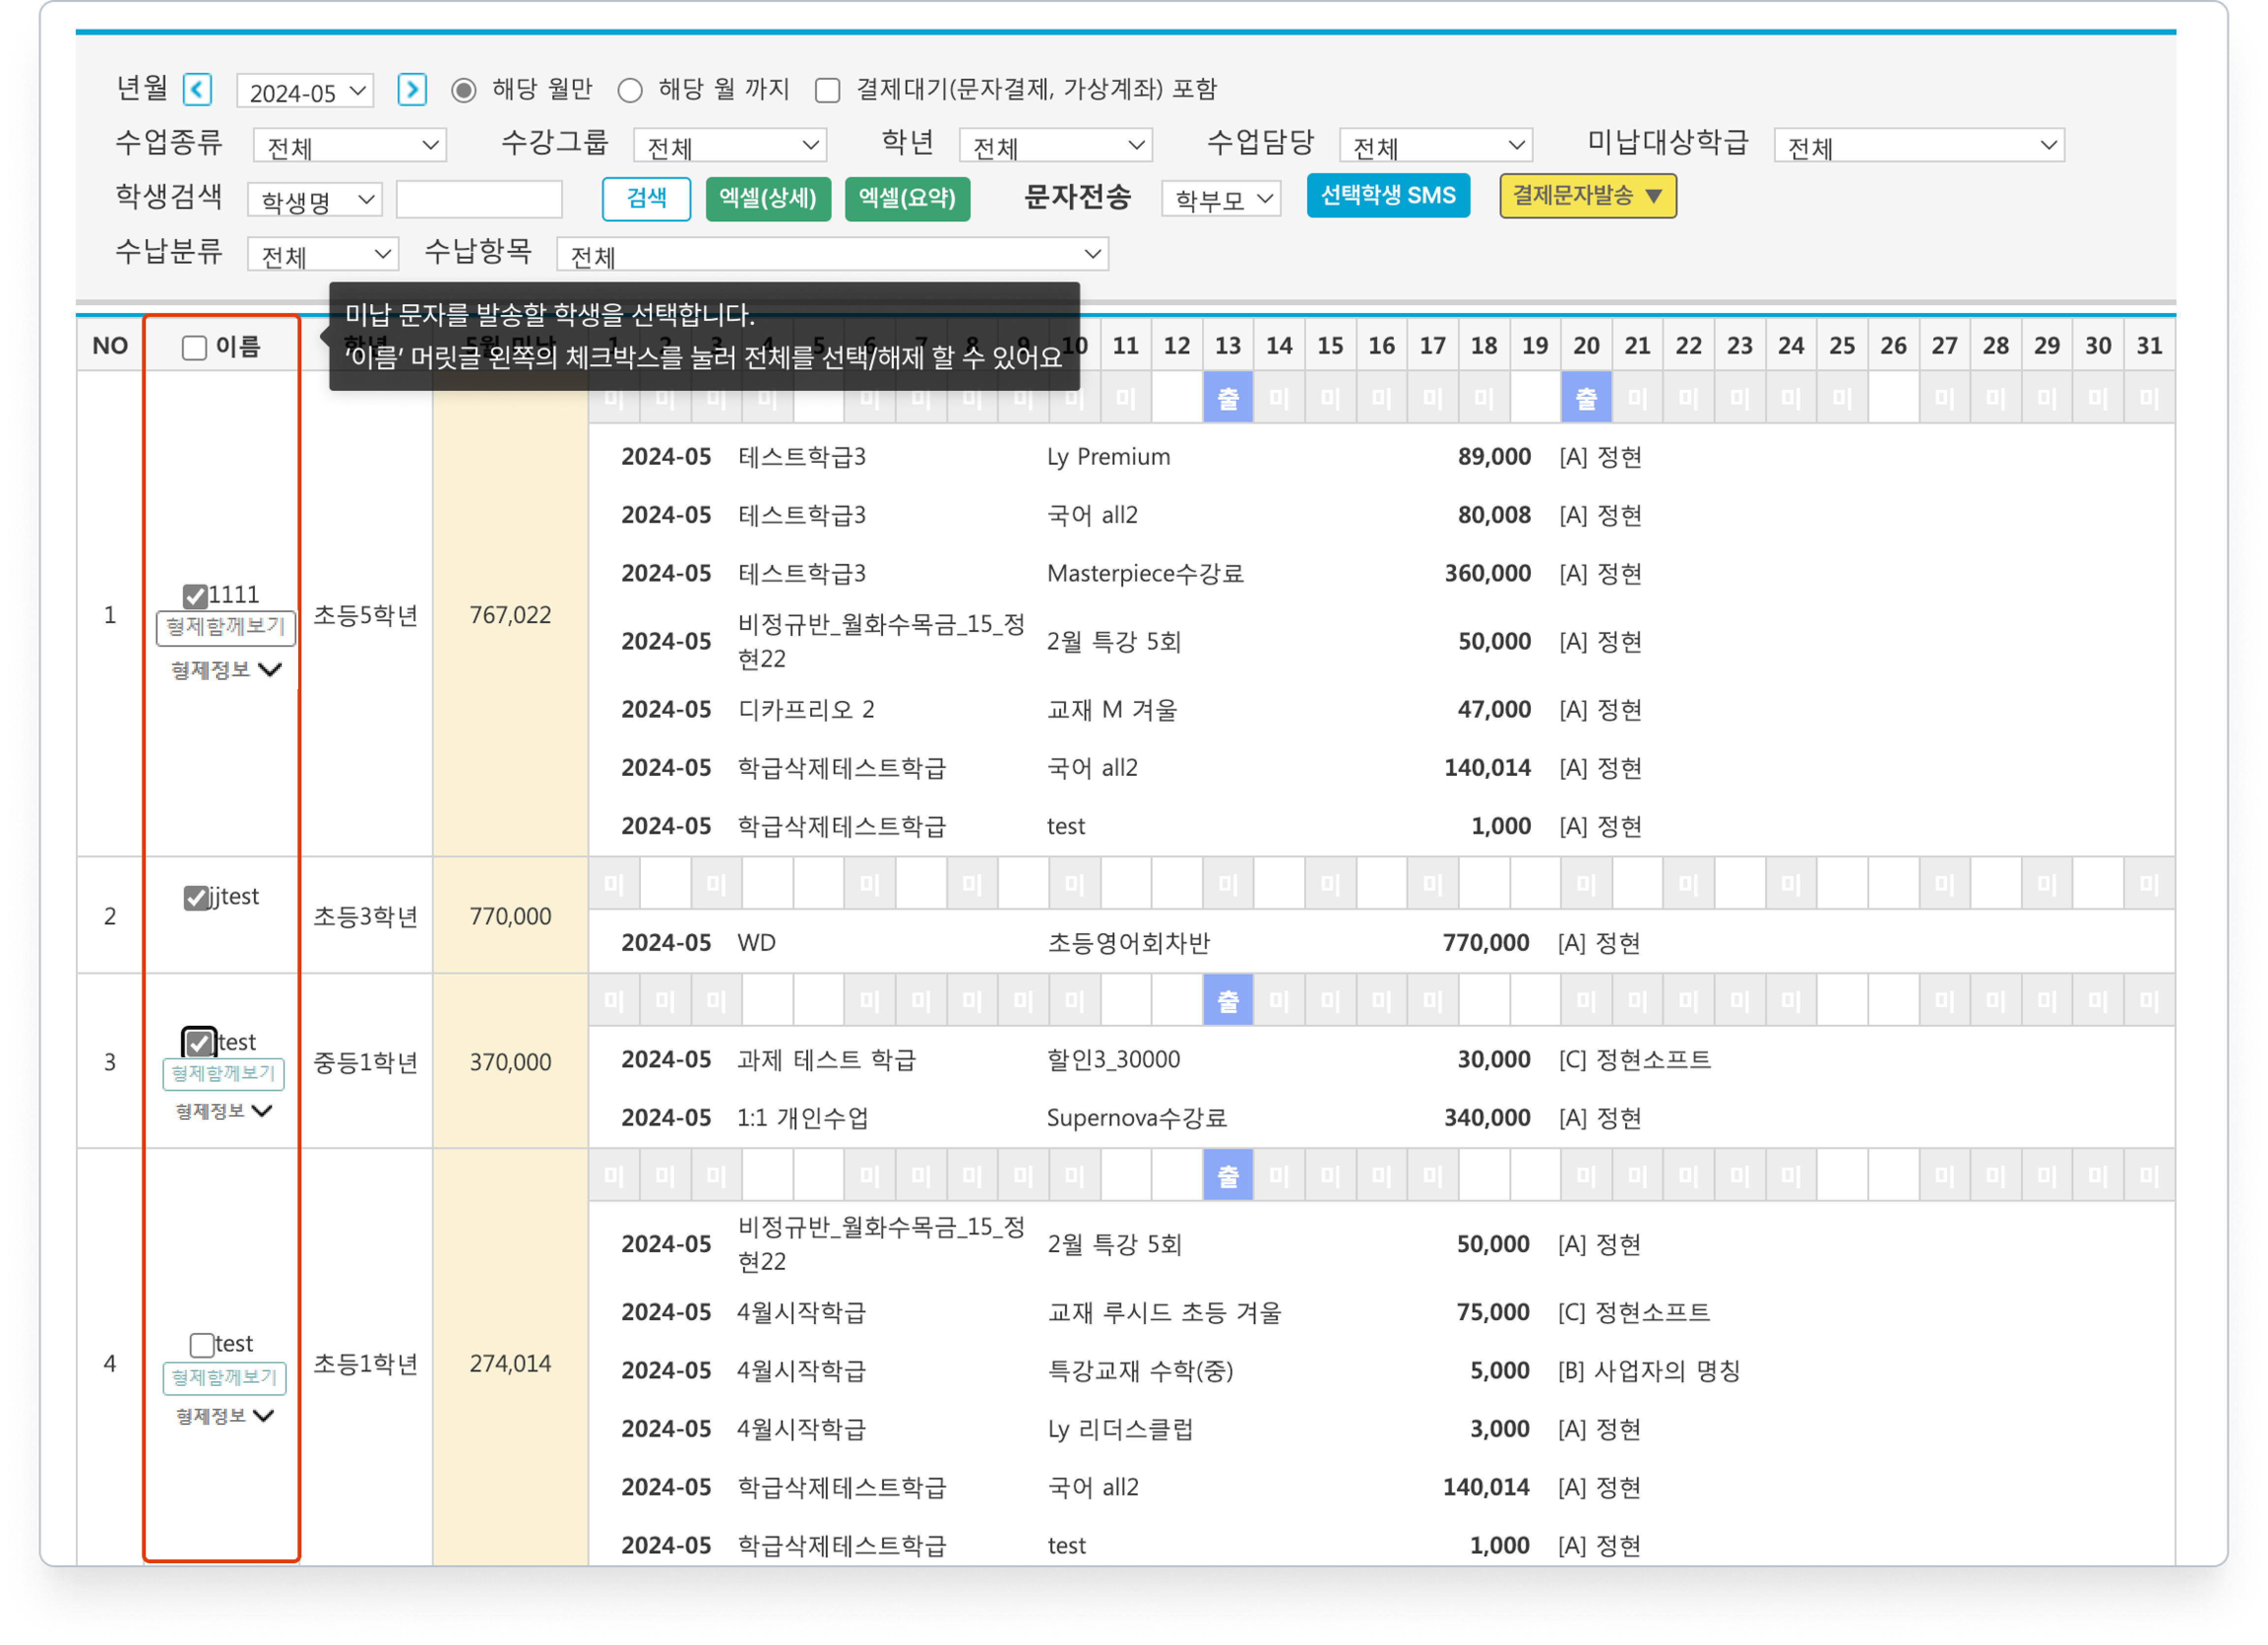This screenshot has height=1645, width=2268.
Task: Toggle select-all checkbox beside 이름 header
Action: tap(194, 347)
